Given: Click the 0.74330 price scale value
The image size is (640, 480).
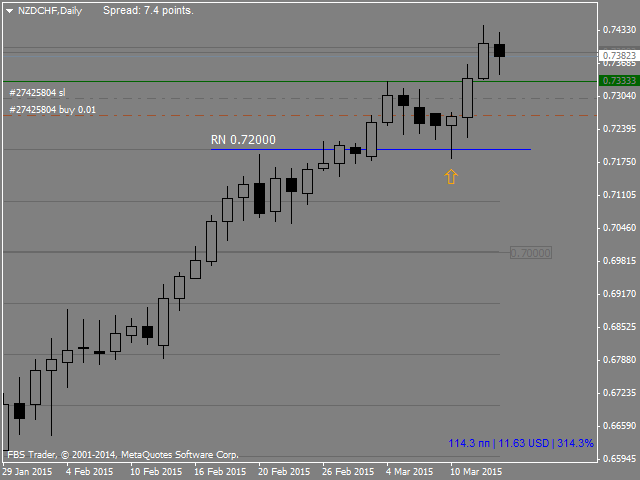Looking at the screenshot, I should pos(620,30).
